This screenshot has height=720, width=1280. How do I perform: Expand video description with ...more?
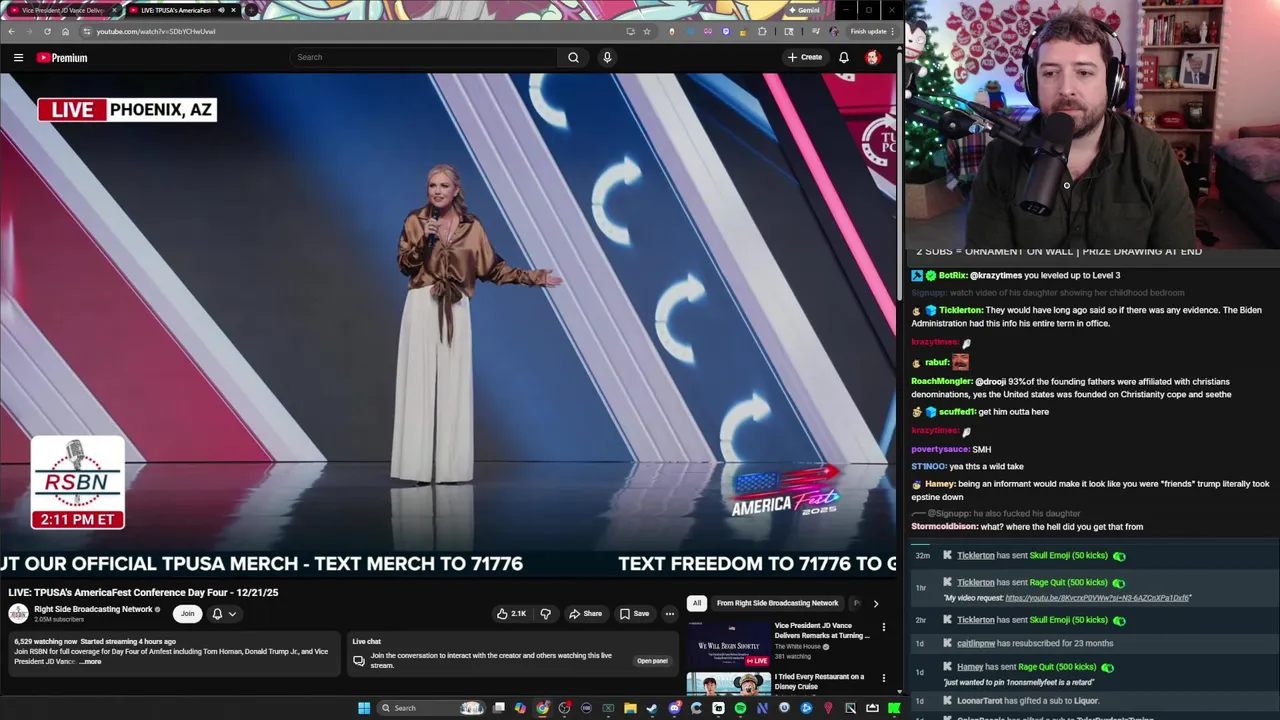pos(90,662)
